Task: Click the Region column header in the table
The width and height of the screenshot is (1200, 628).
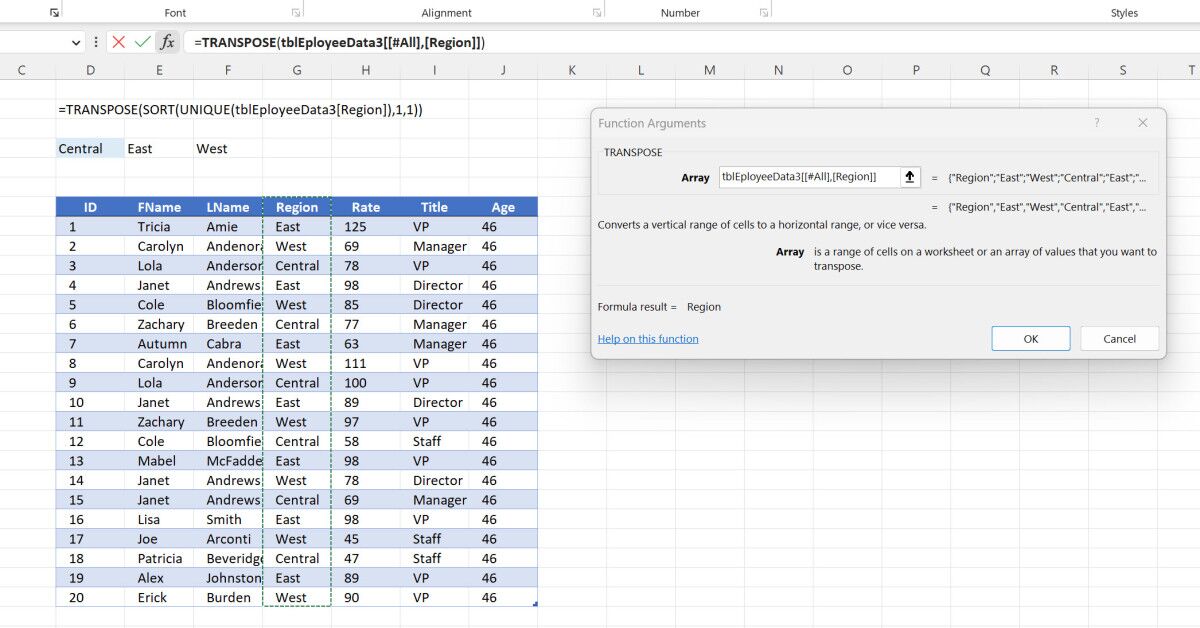Action: pyautogui.click(x=296, y=207)
